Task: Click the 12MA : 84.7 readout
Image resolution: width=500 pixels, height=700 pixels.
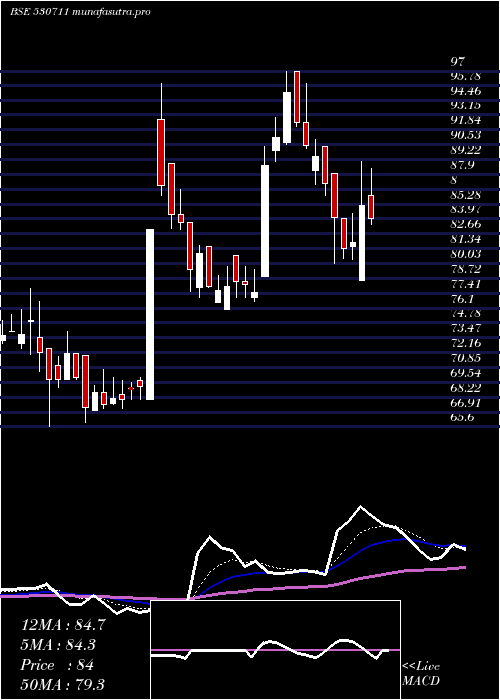Action: tap(63, 625)
